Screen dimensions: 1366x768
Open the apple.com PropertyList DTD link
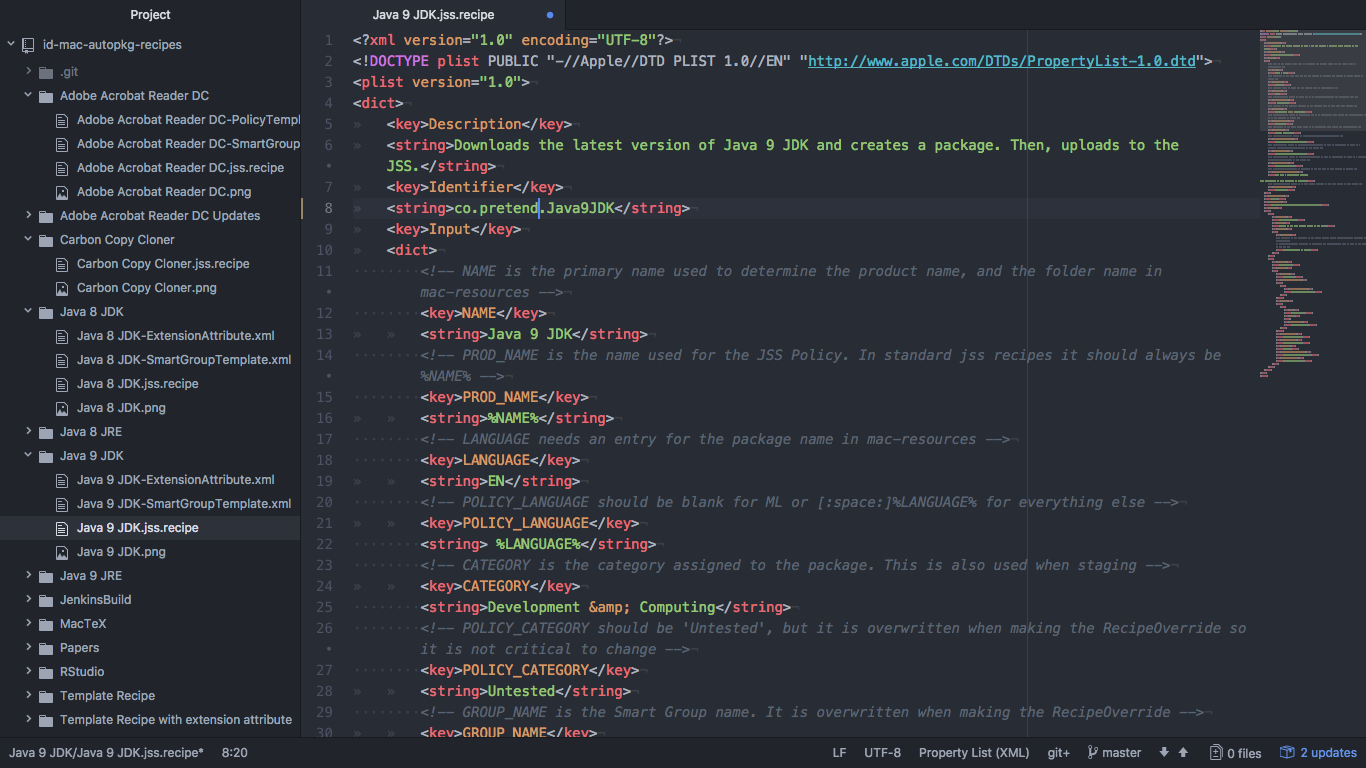pos(1002,61)
